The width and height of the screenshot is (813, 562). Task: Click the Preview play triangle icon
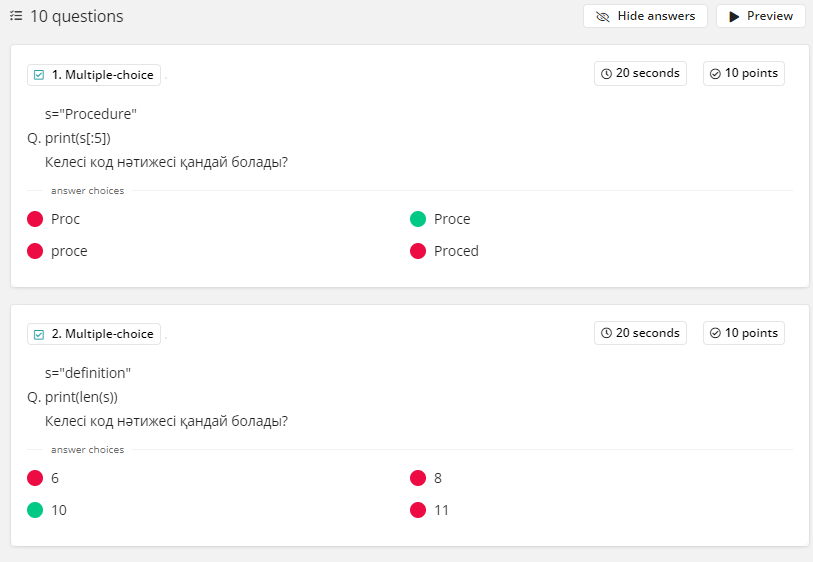coord(734,16)
